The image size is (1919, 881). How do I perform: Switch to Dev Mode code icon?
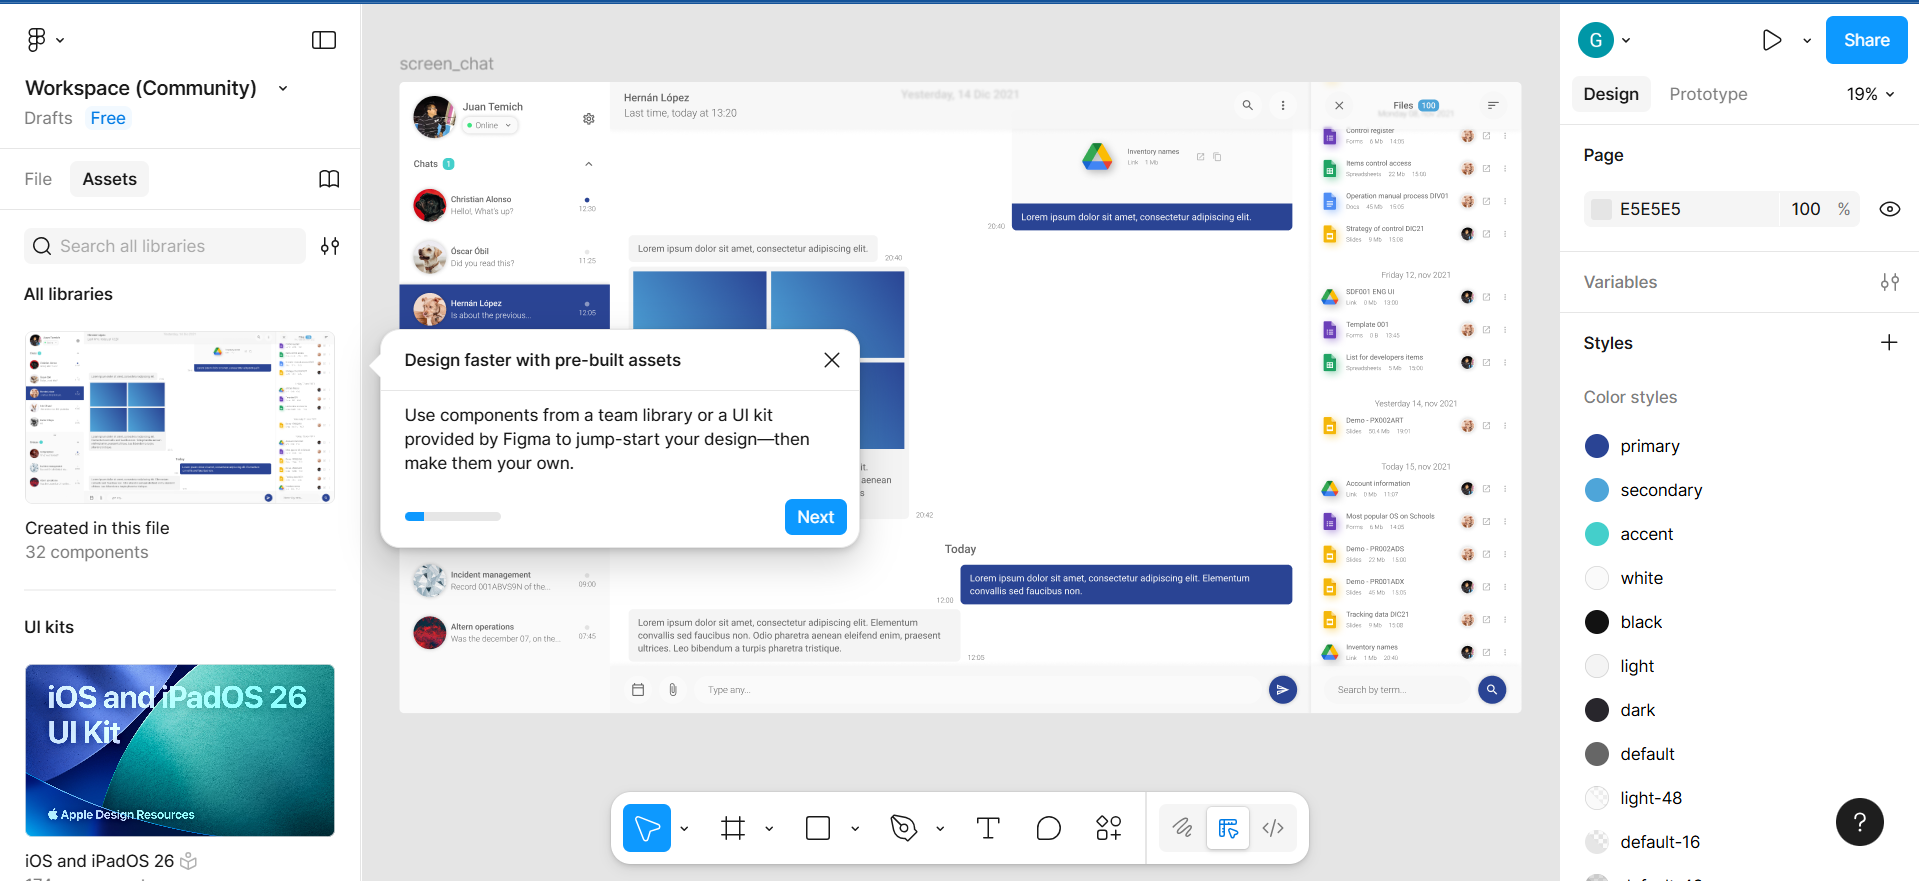(1273, 828)
